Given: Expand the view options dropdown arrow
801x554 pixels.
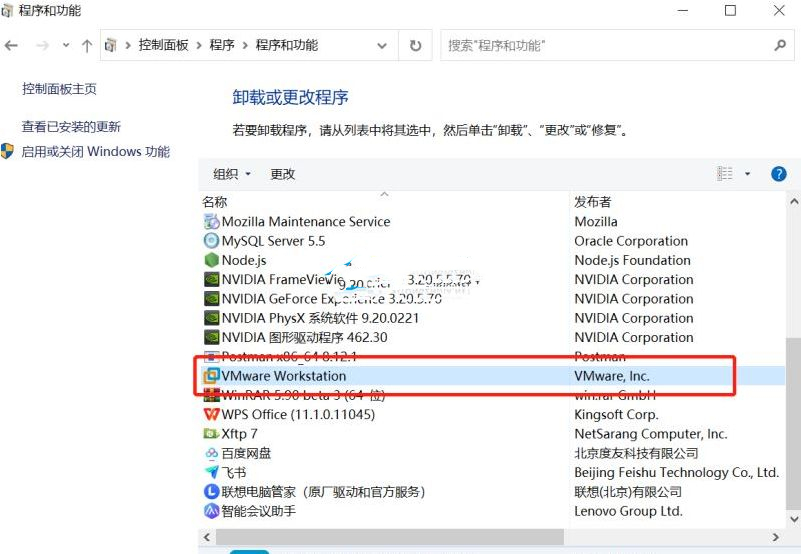Looking at the screenshot, I should [x=747, y=174].
